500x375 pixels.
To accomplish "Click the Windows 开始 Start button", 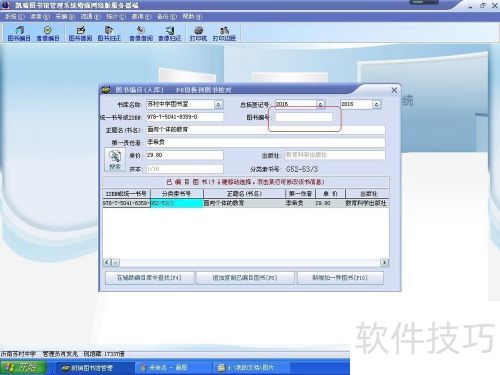I will click(22, 367).
